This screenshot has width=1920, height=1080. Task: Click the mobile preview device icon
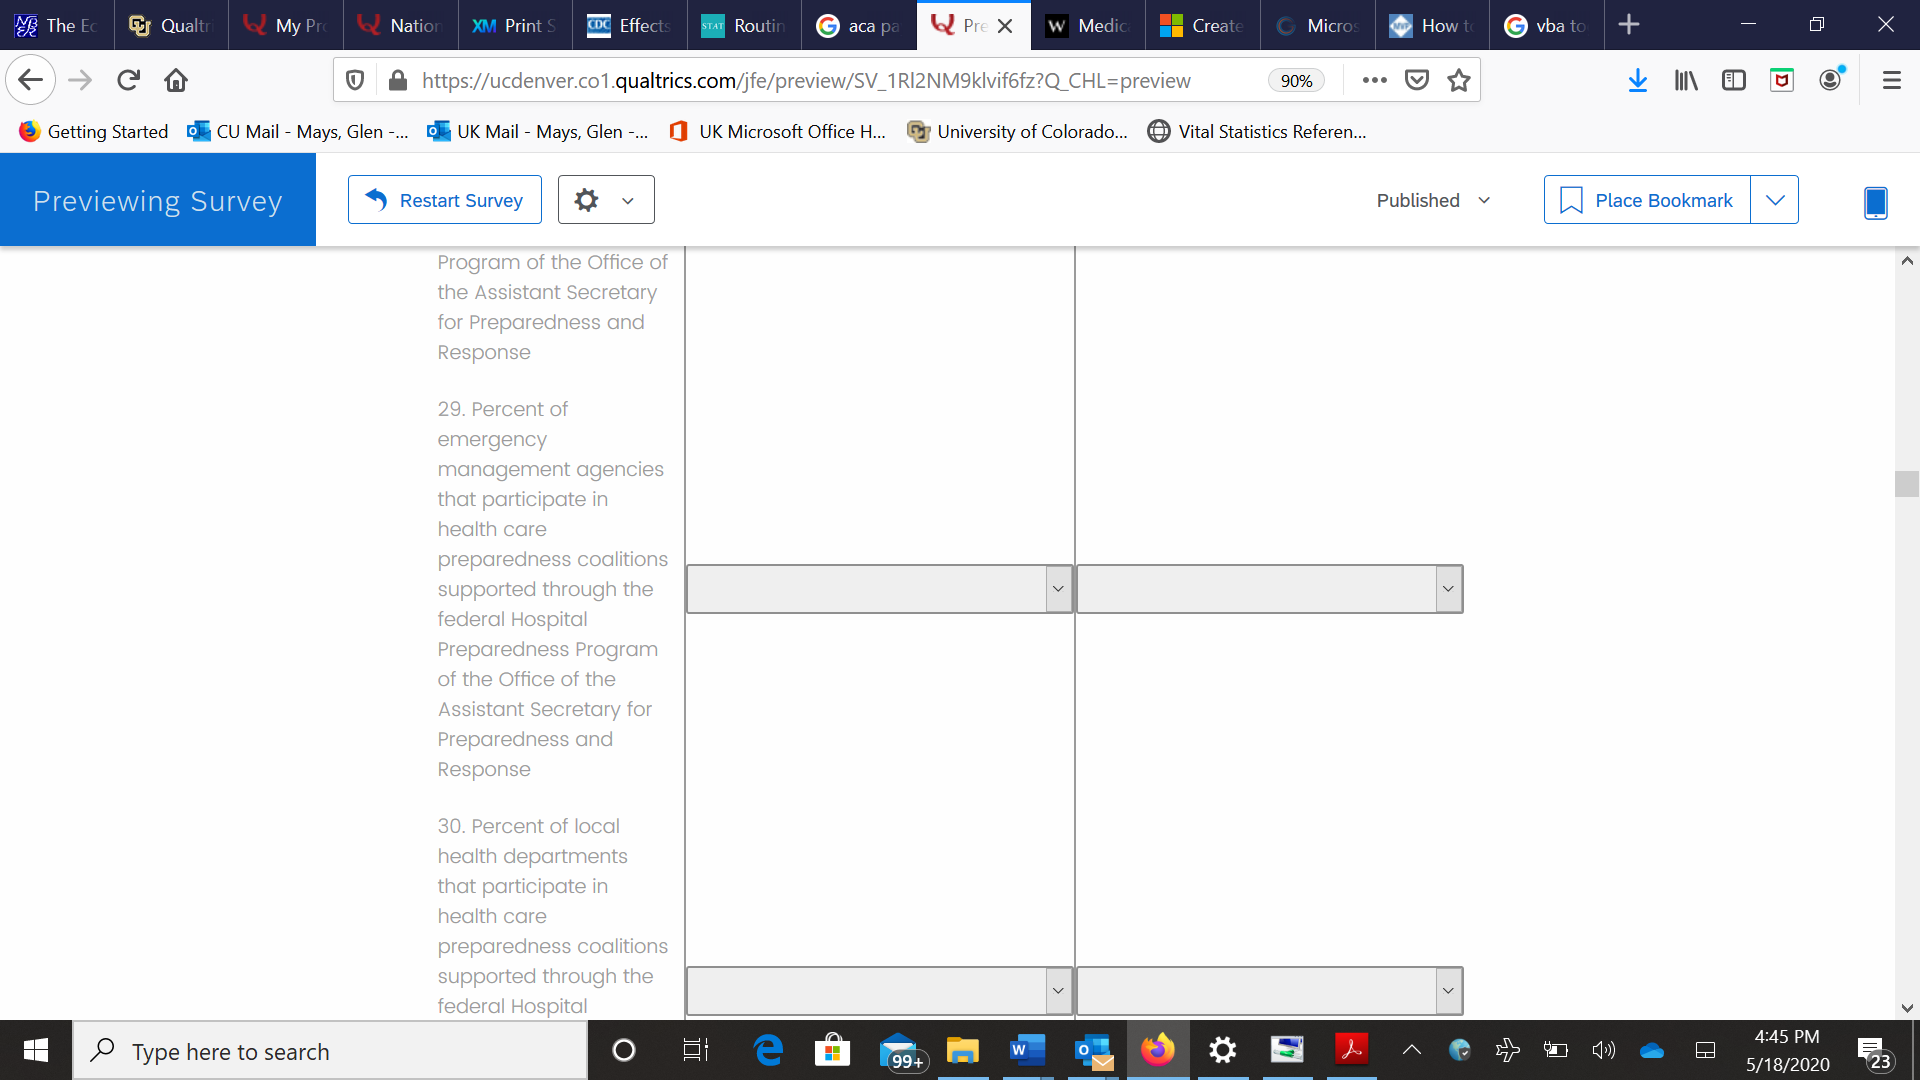click(1875, 202)
